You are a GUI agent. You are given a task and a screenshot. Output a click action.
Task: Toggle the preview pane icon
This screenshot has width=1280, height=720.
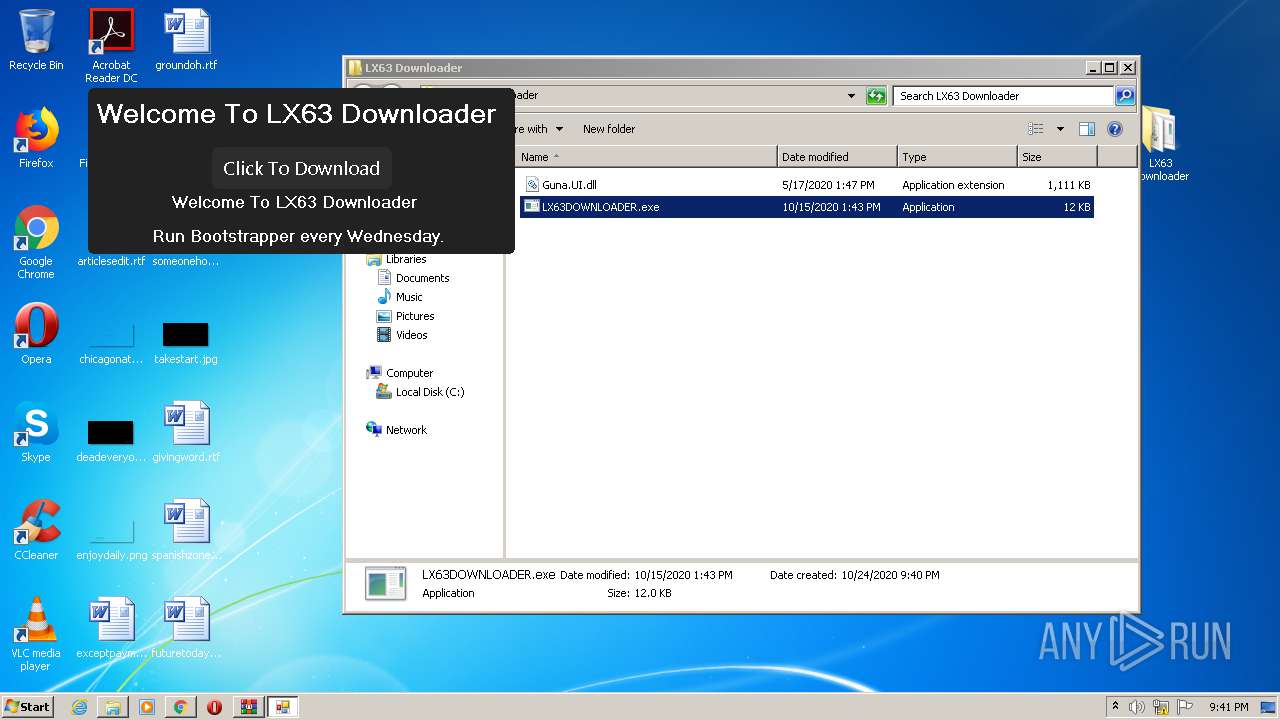coord(1087,129)
